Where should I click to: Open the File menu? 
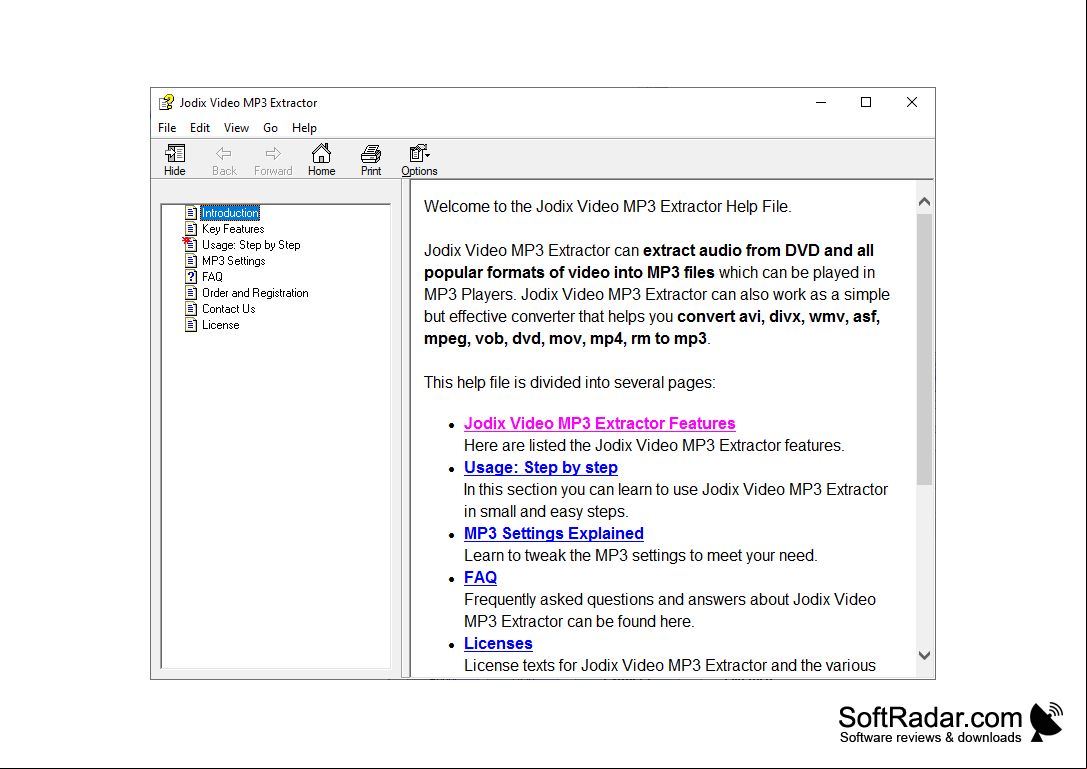click(x=167, y=128)
